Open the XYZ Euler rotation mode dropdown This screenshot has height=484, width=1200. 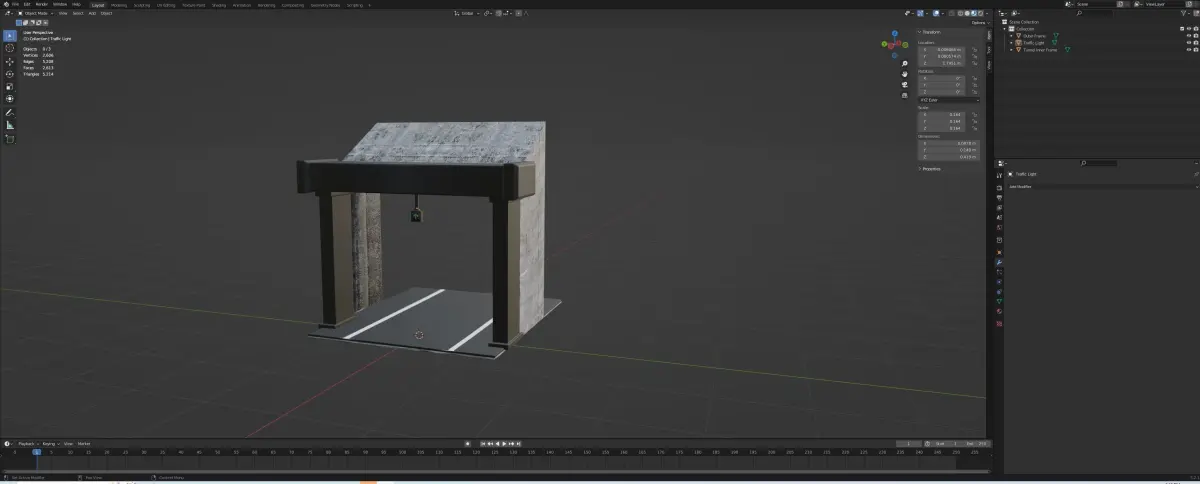tap(949, 99)
